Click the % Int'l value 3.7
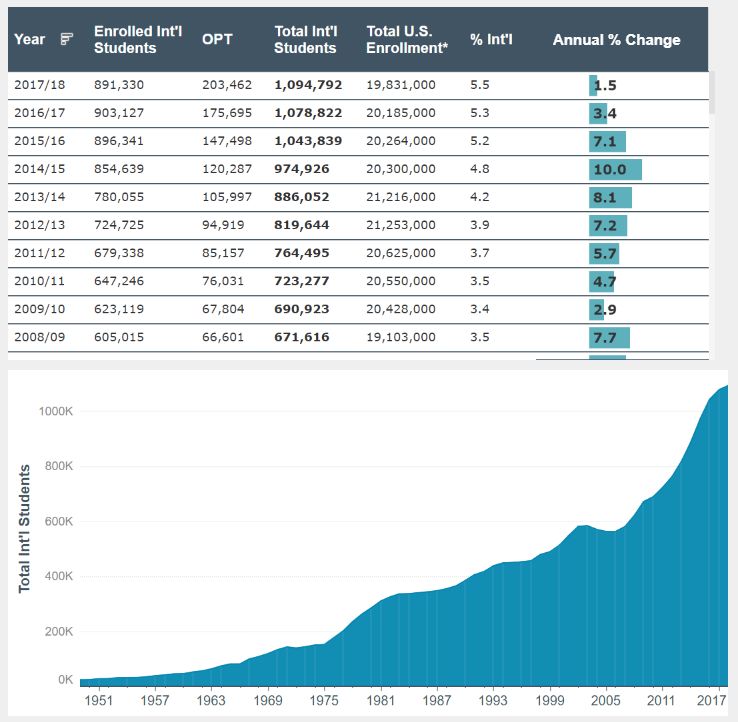The width and height of the screenshot is (738, 722). click(x=480, y=253)
